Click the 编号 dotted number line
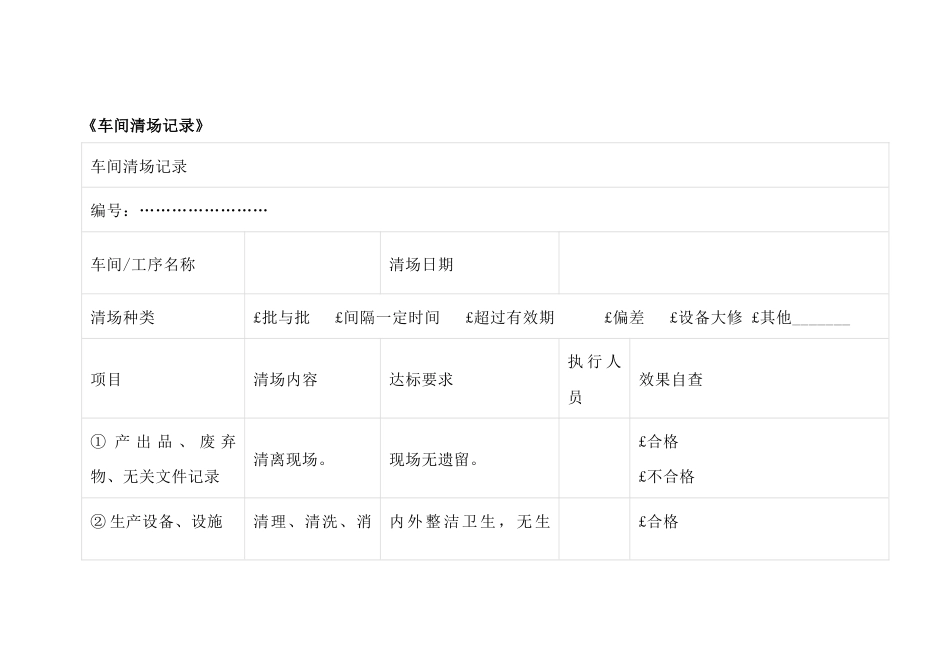This screenshot has width=950, height=672. 203,211
